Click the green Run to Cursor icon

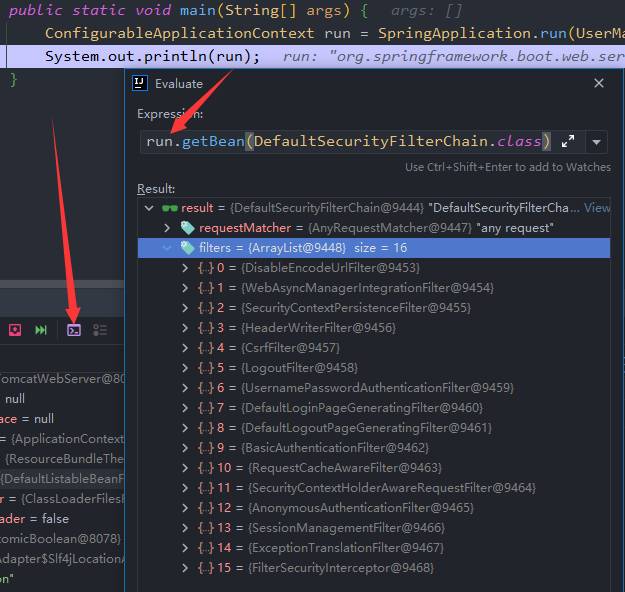(x=41, y=329)
